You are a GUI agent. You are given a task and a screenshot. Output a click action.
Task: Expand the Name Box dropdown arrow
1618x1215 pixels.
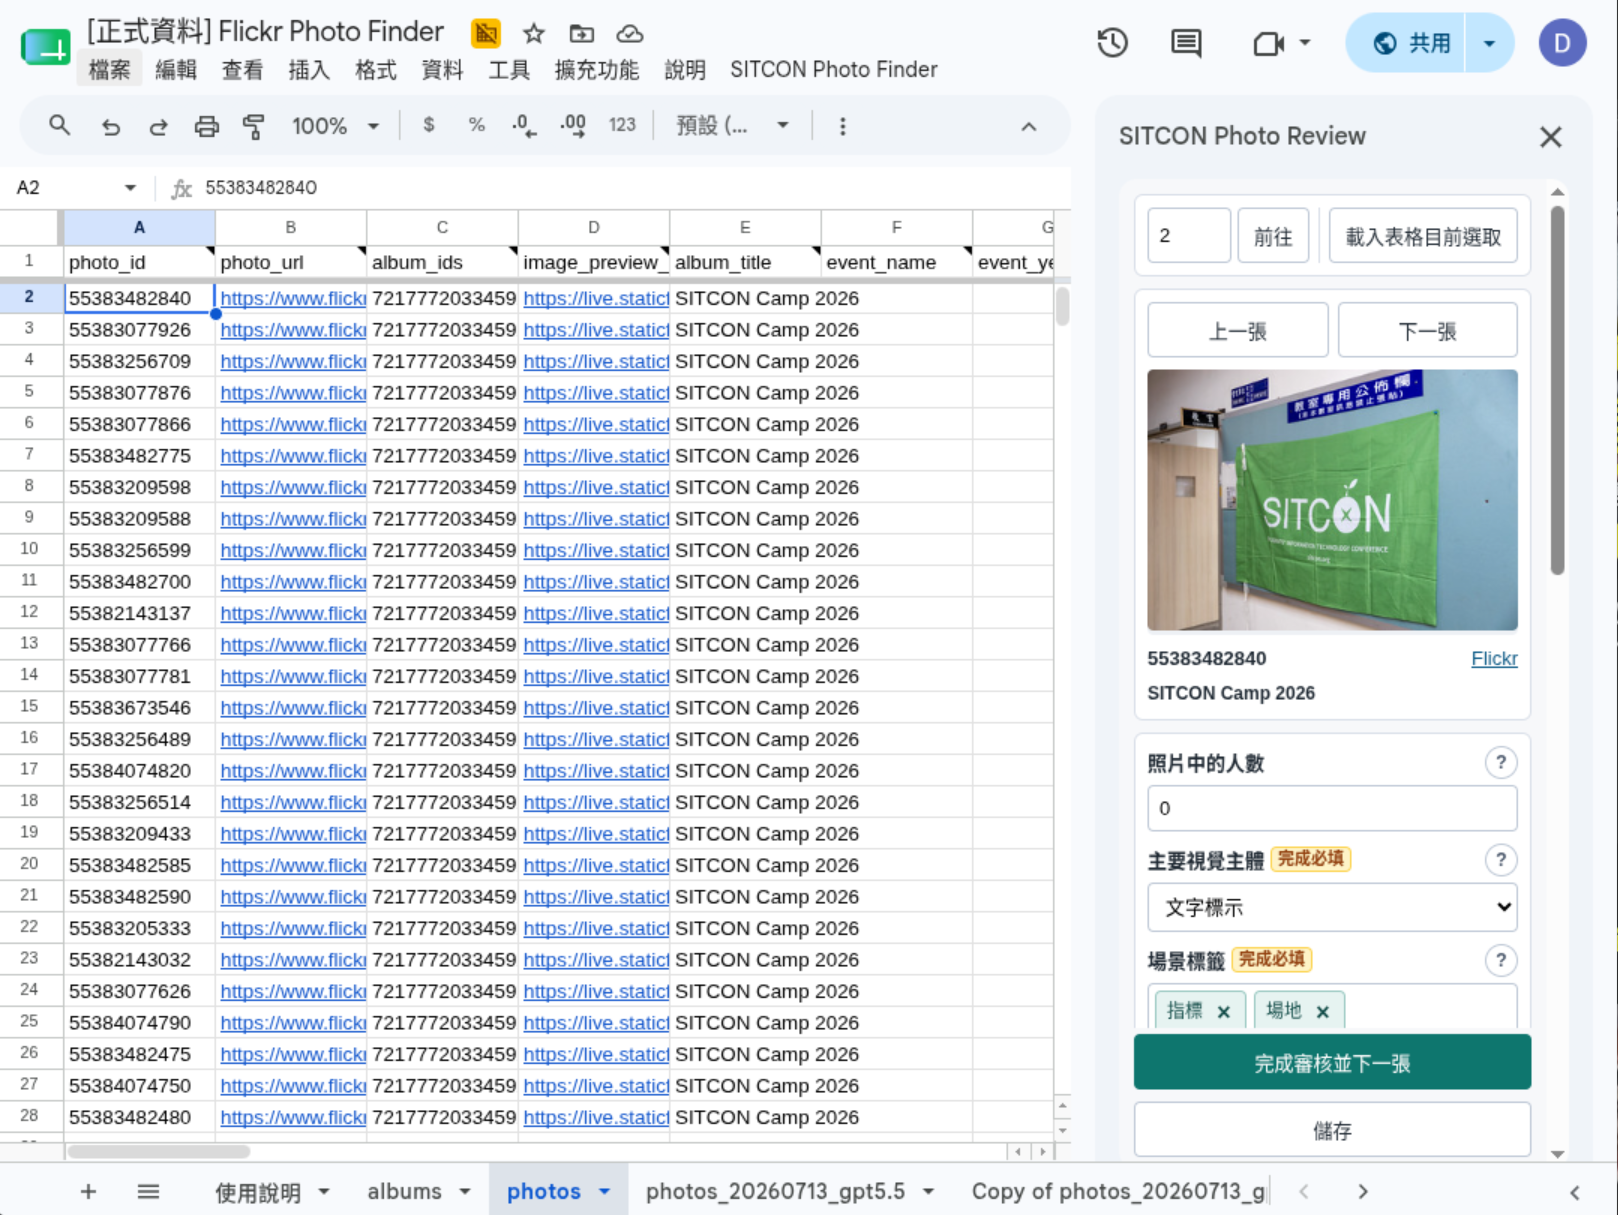(x=130, y=188)
